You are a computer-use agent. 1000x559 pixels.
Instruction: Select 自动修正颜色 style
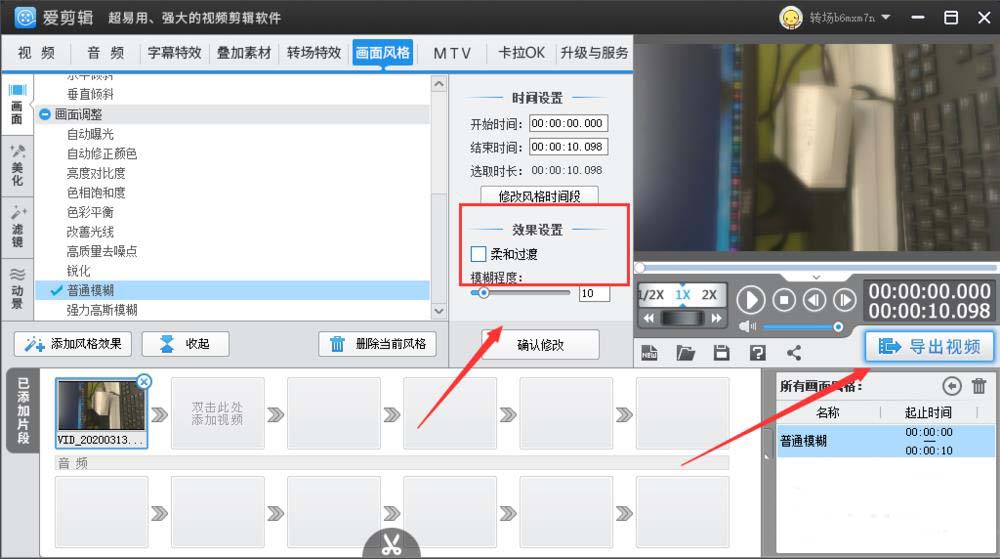tap(101, 154)
